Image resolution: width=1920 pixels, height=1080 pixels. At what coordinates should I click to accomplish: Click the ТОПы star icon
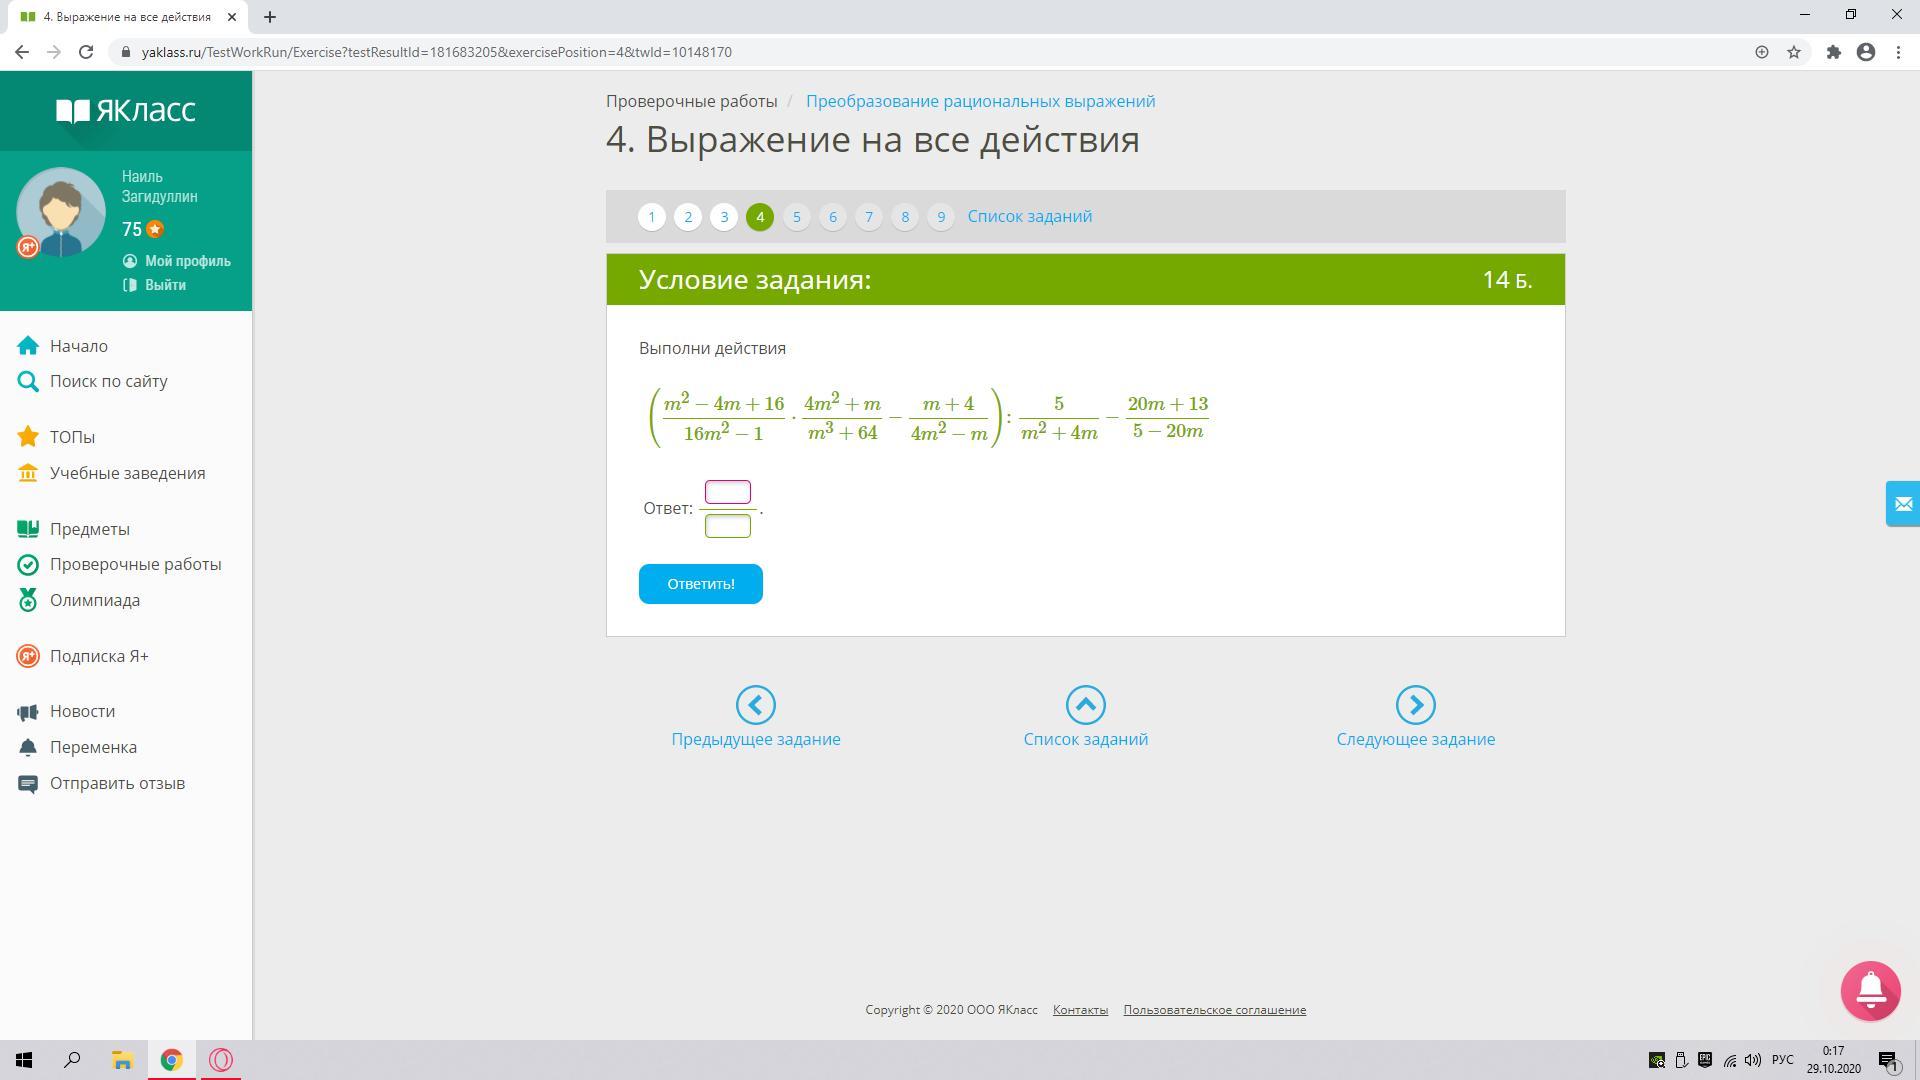click(x=28, y=437)
